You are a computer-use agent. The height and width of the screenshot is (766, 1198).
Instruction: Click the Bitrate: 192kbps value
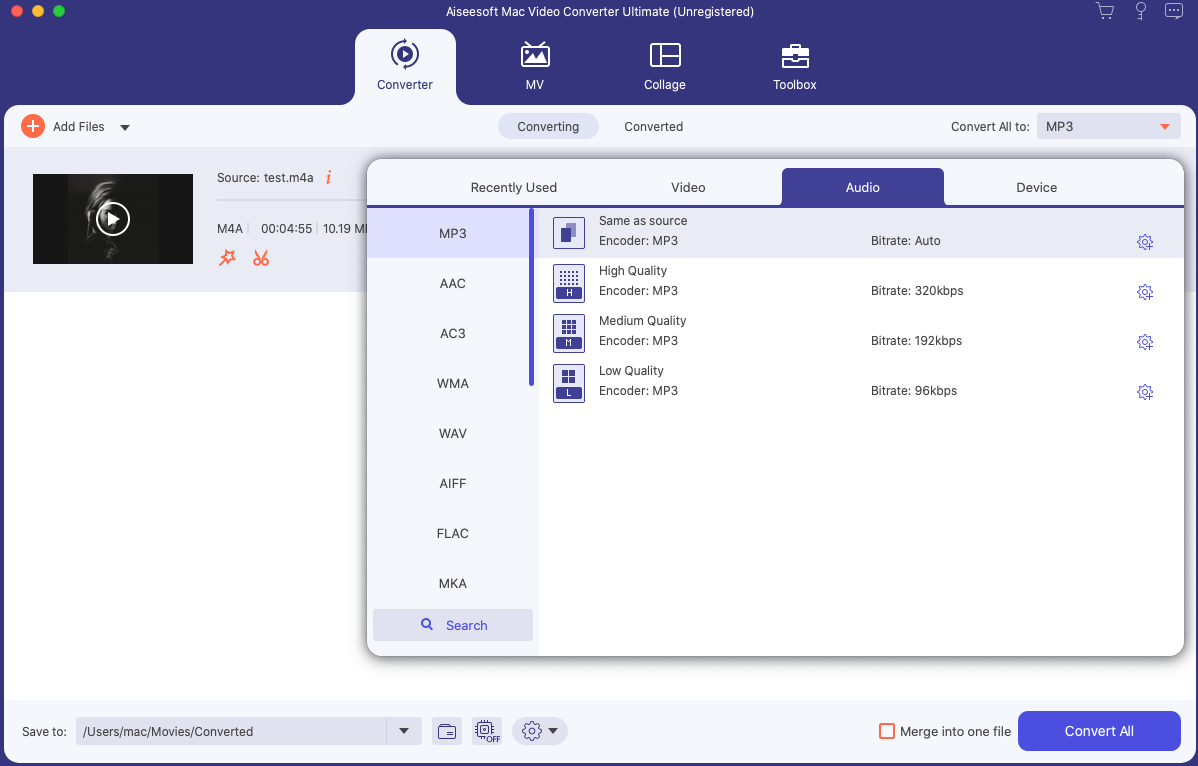click(916, 341)
